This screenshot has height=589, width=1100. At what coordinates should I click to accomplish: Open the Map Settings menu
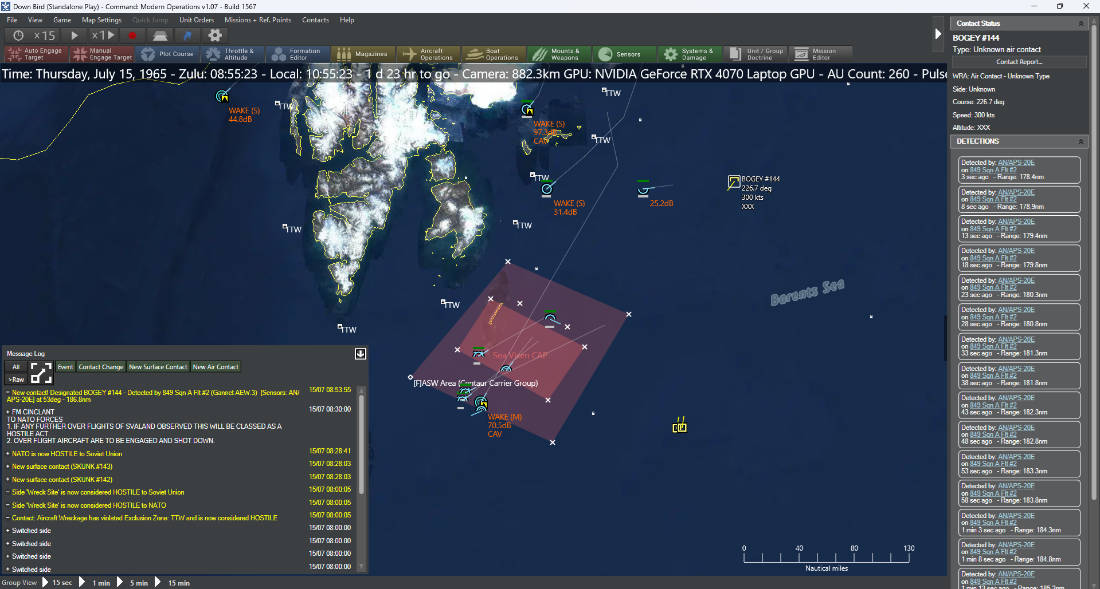coord(101,20)
